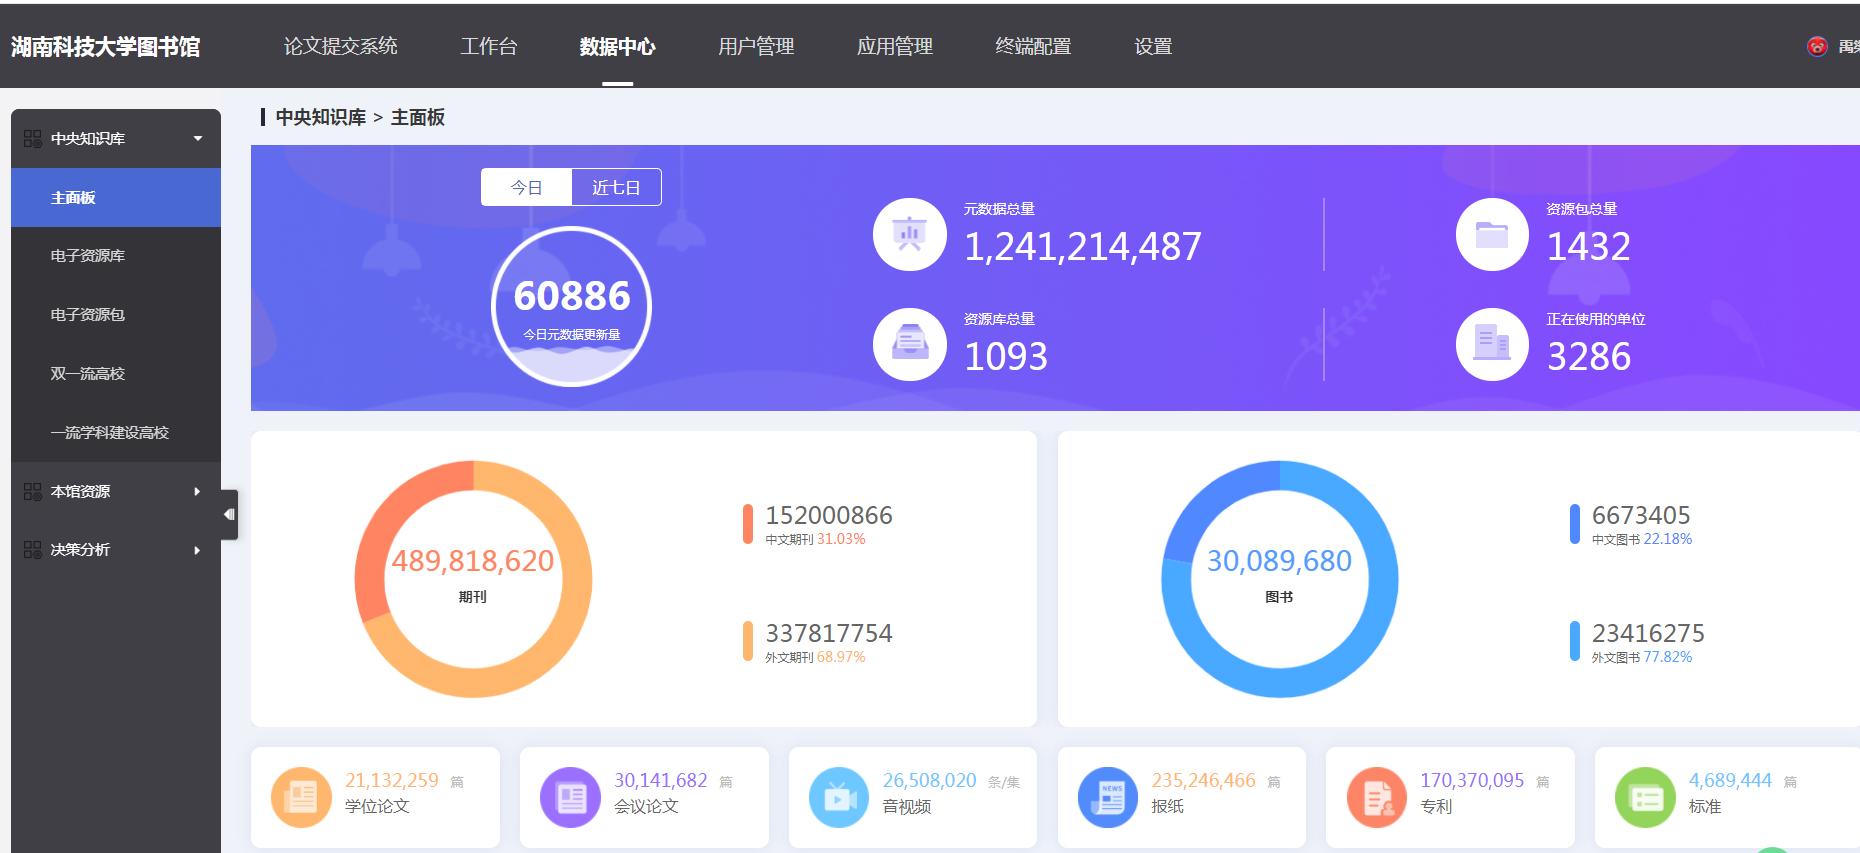Click the 学位论文 count 21,132,259

(392, 780)
